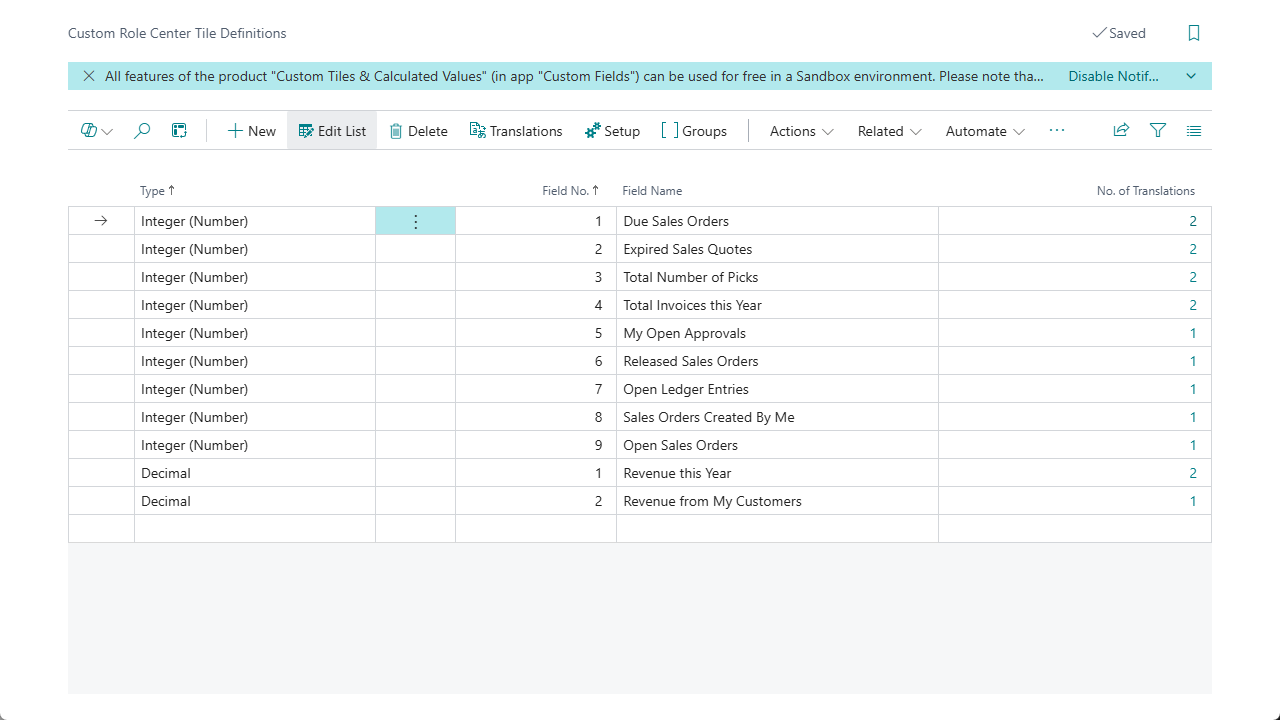Open the Copilot icon dropdown
Image resolution: width=1280 pixels, height=720 pixels.
coord(97,131)
